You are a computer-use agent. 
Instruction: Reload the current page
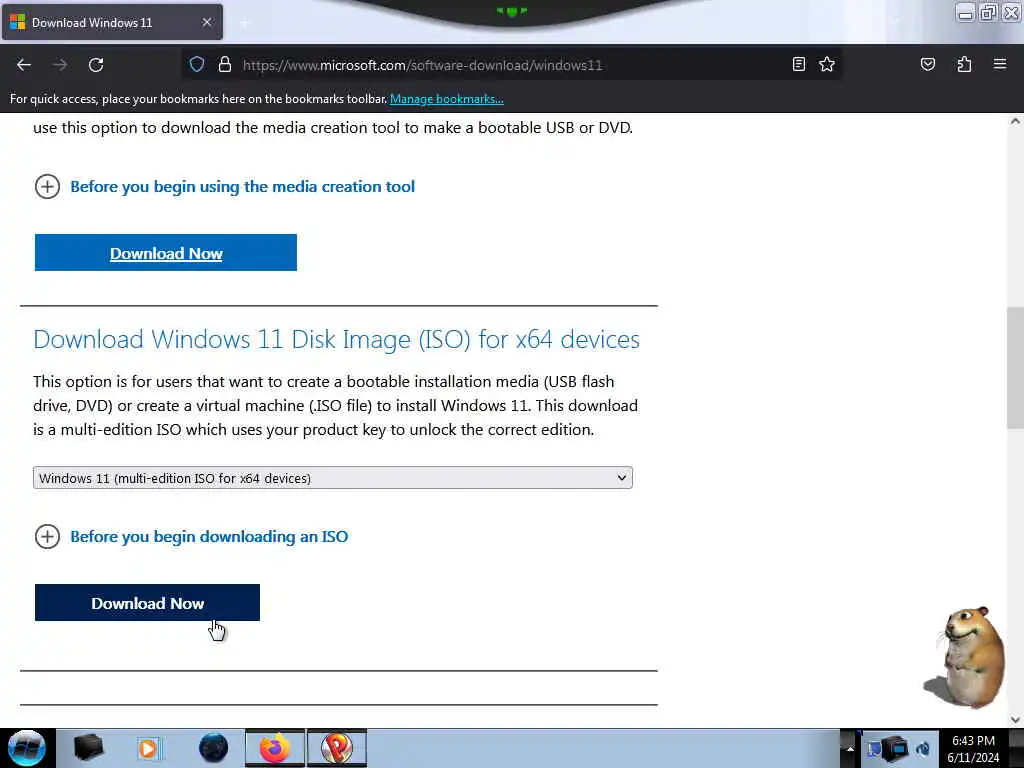(96, 65)
